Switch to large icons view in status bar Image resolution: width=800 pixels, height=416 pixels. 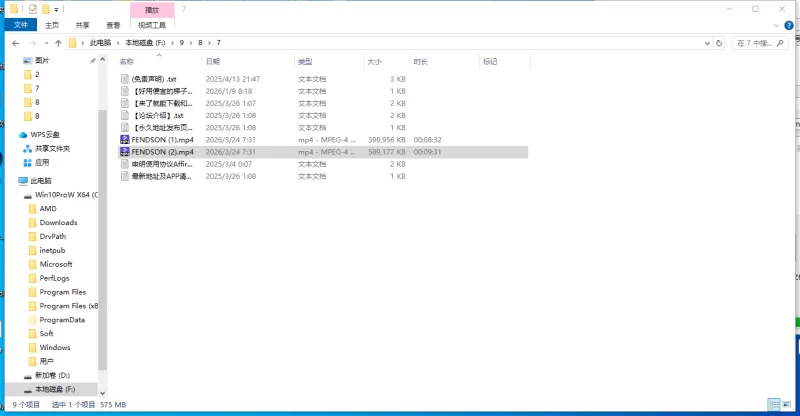click(x=787, y=404)
